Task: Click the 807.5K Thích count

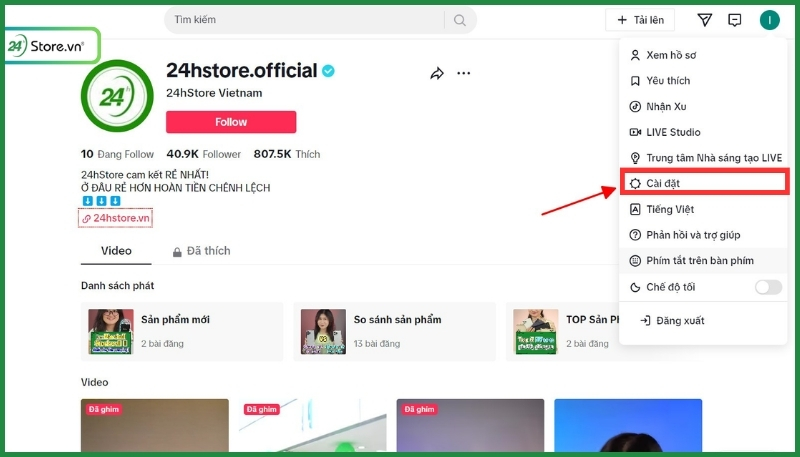Action: click(x=287, y=154)
